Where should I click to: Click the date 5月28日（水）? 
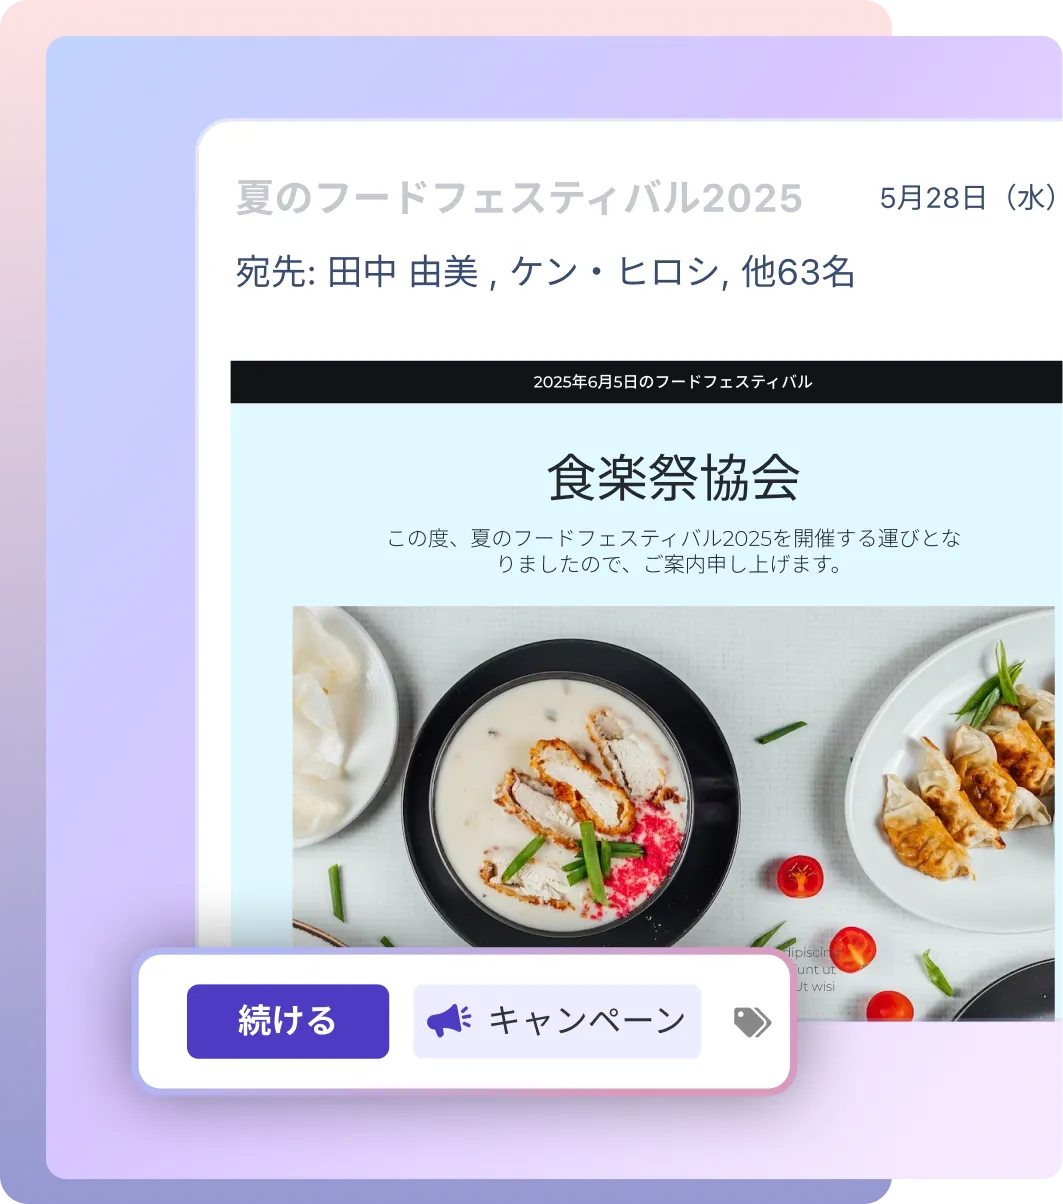(x=969, y=198)
